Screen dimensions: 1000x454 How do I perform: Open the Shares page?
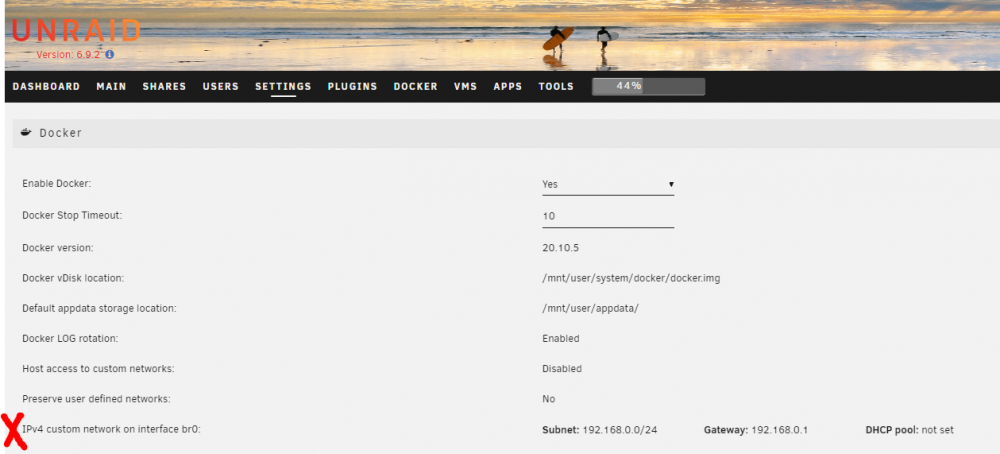(x=165, y=87)
